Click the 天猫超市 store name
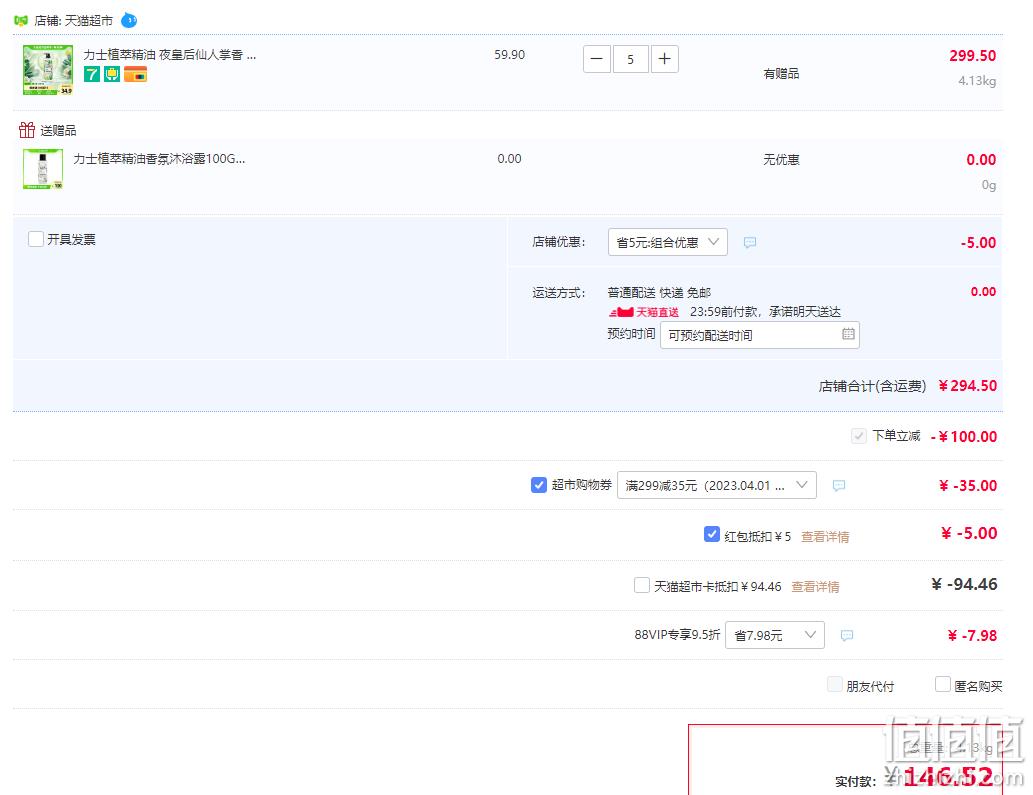This screenshot has width=1033, height=795. (x=88, y=20)
